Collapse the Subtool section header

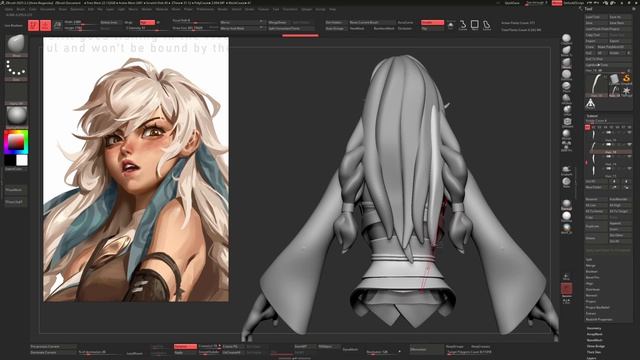[x=592, y=116]
